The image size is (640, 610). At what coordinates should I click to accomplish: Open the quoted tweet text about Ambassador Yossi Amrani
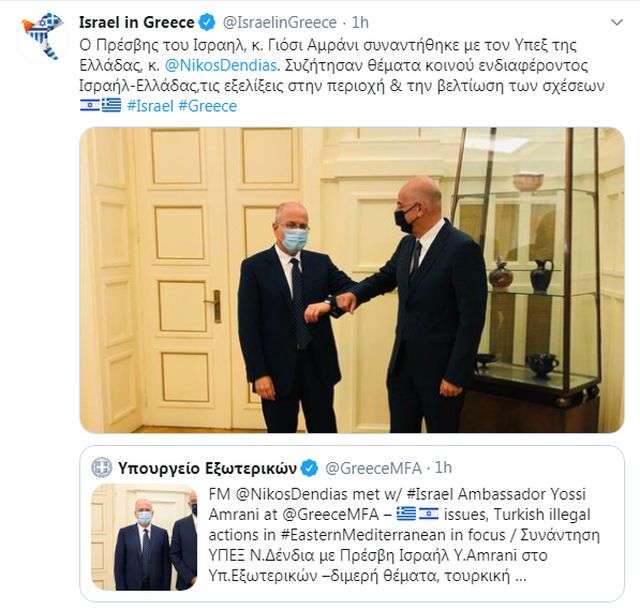tap(404, 535)
